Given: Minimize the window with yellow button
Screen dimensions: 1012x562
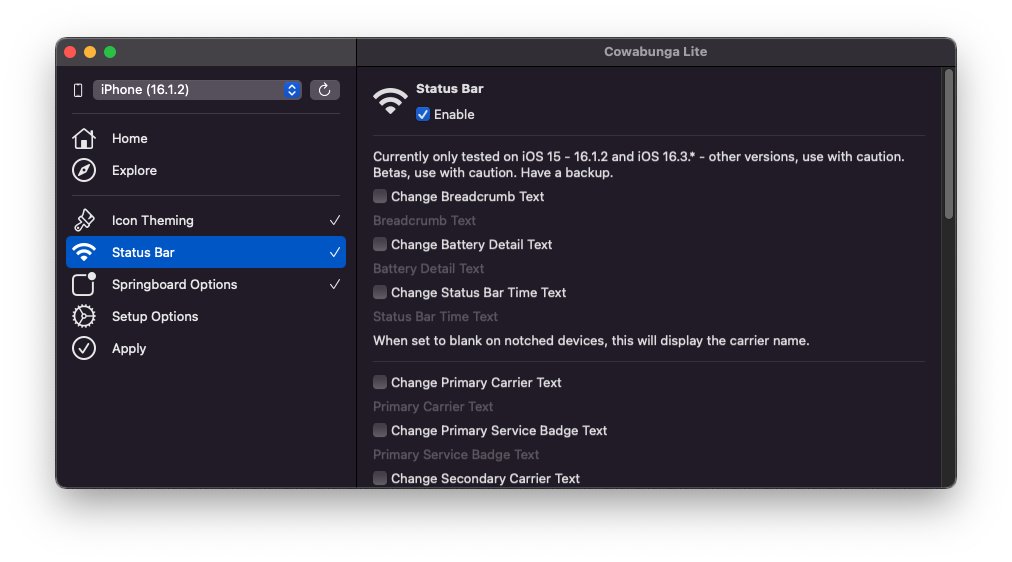Looking at the screenshot, I should pos(90,52).
